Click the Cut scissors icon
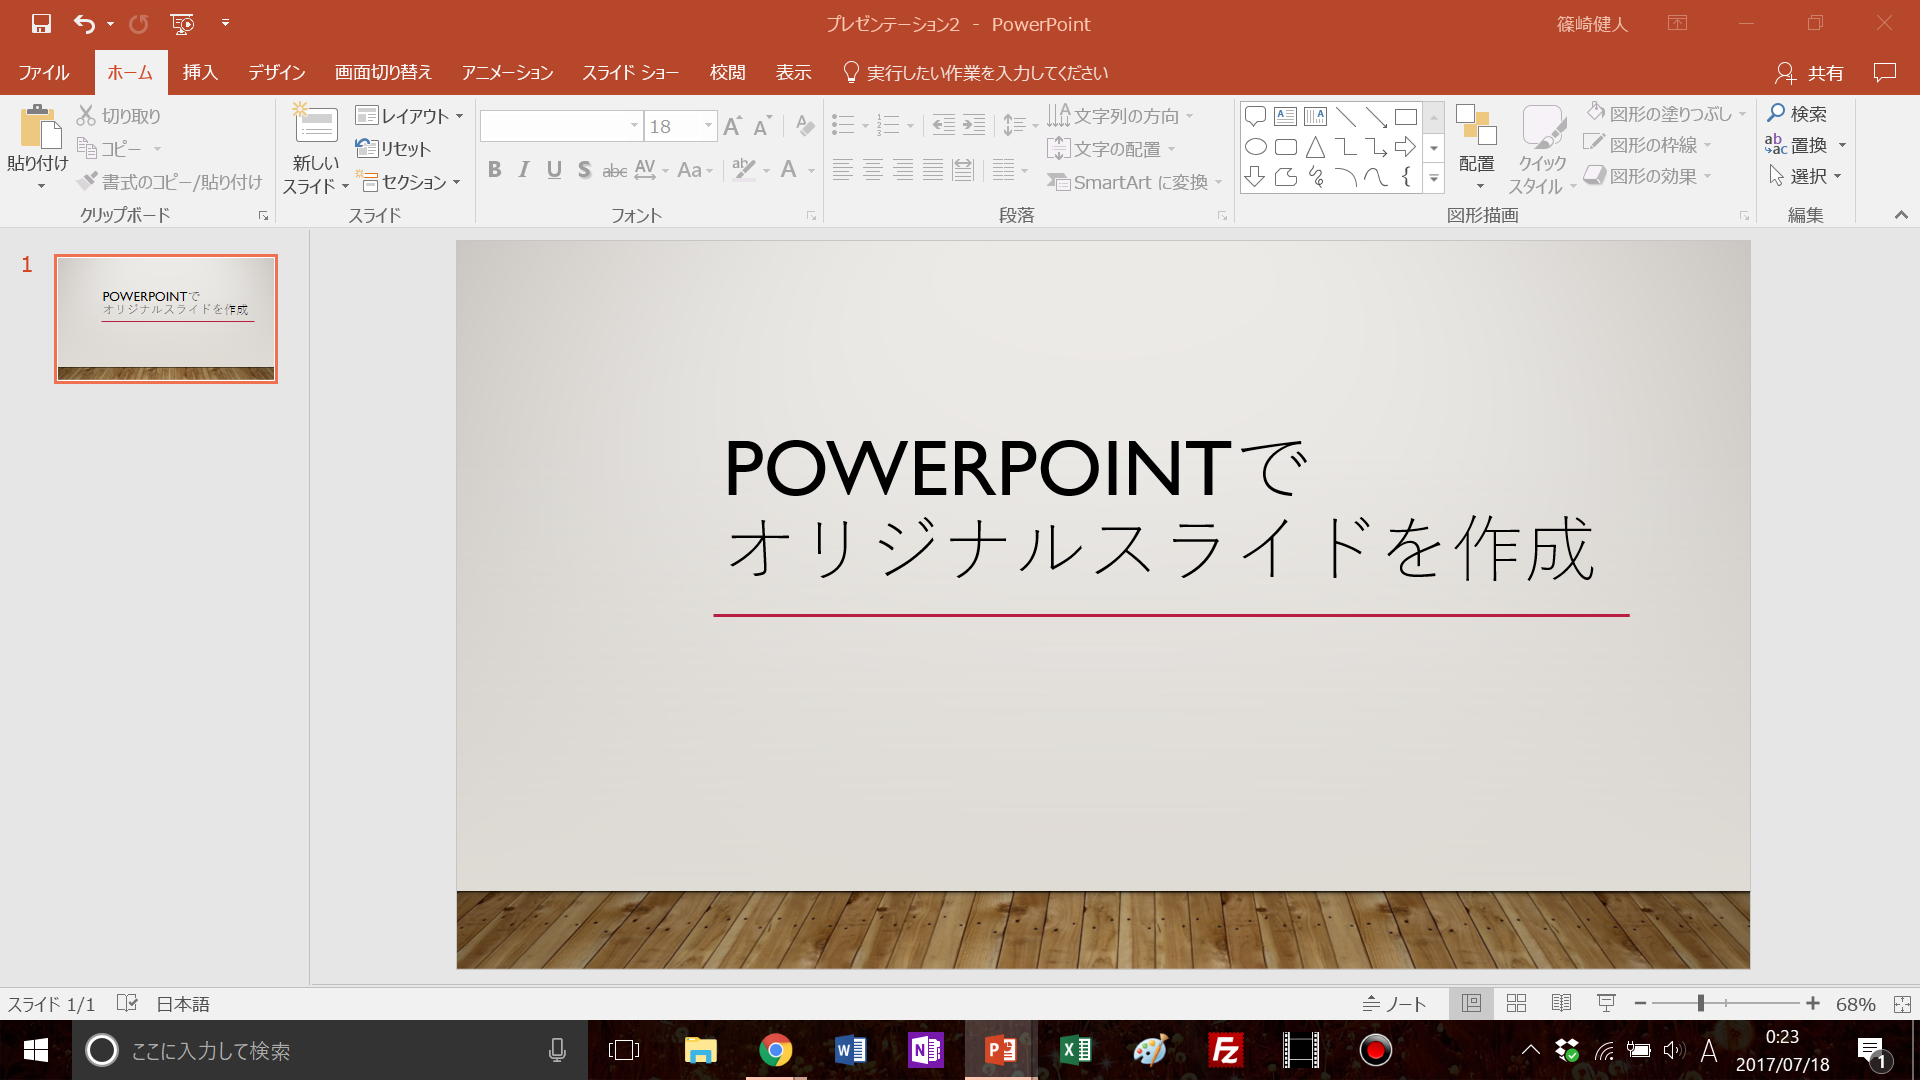 [87, 116]
